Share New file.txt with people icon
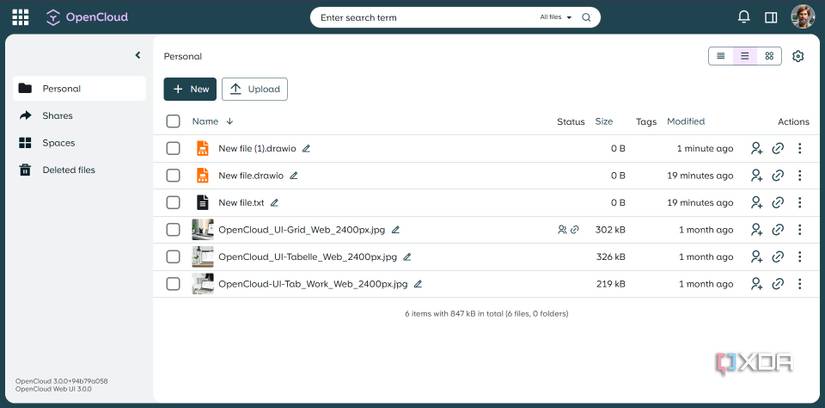Viewport: 825px width, 408px height. [757, 203]
